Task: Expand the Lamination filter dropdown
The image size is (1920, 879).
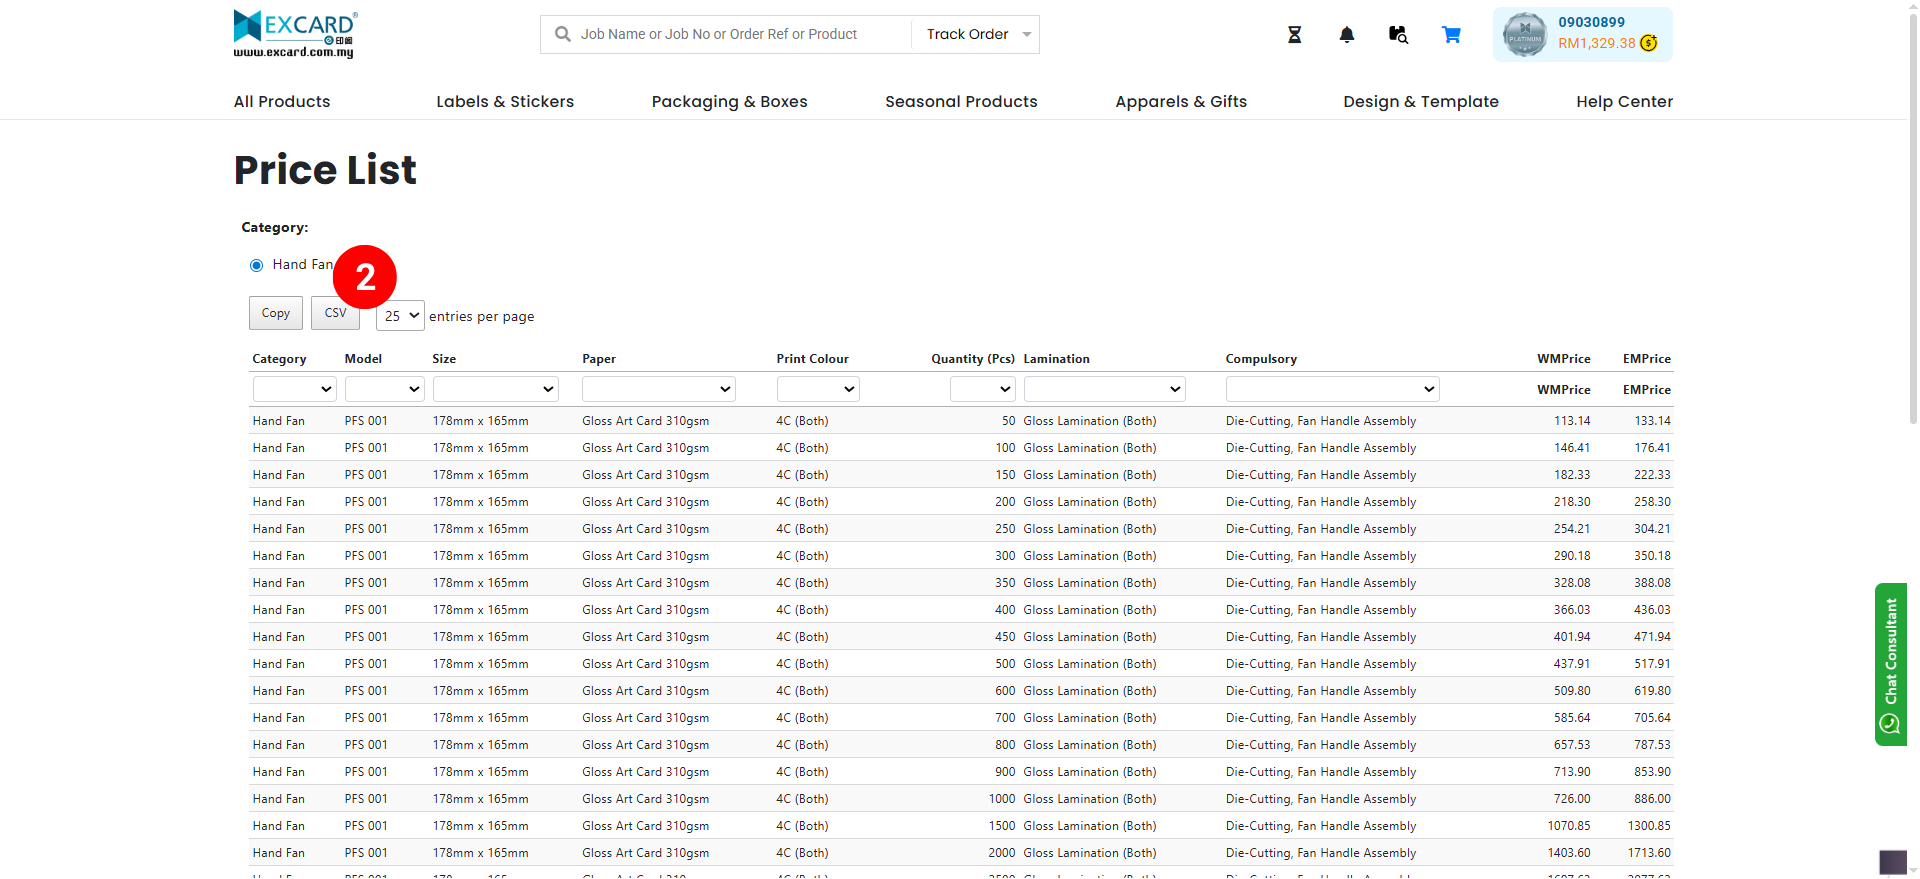Action: (1104, 389)
